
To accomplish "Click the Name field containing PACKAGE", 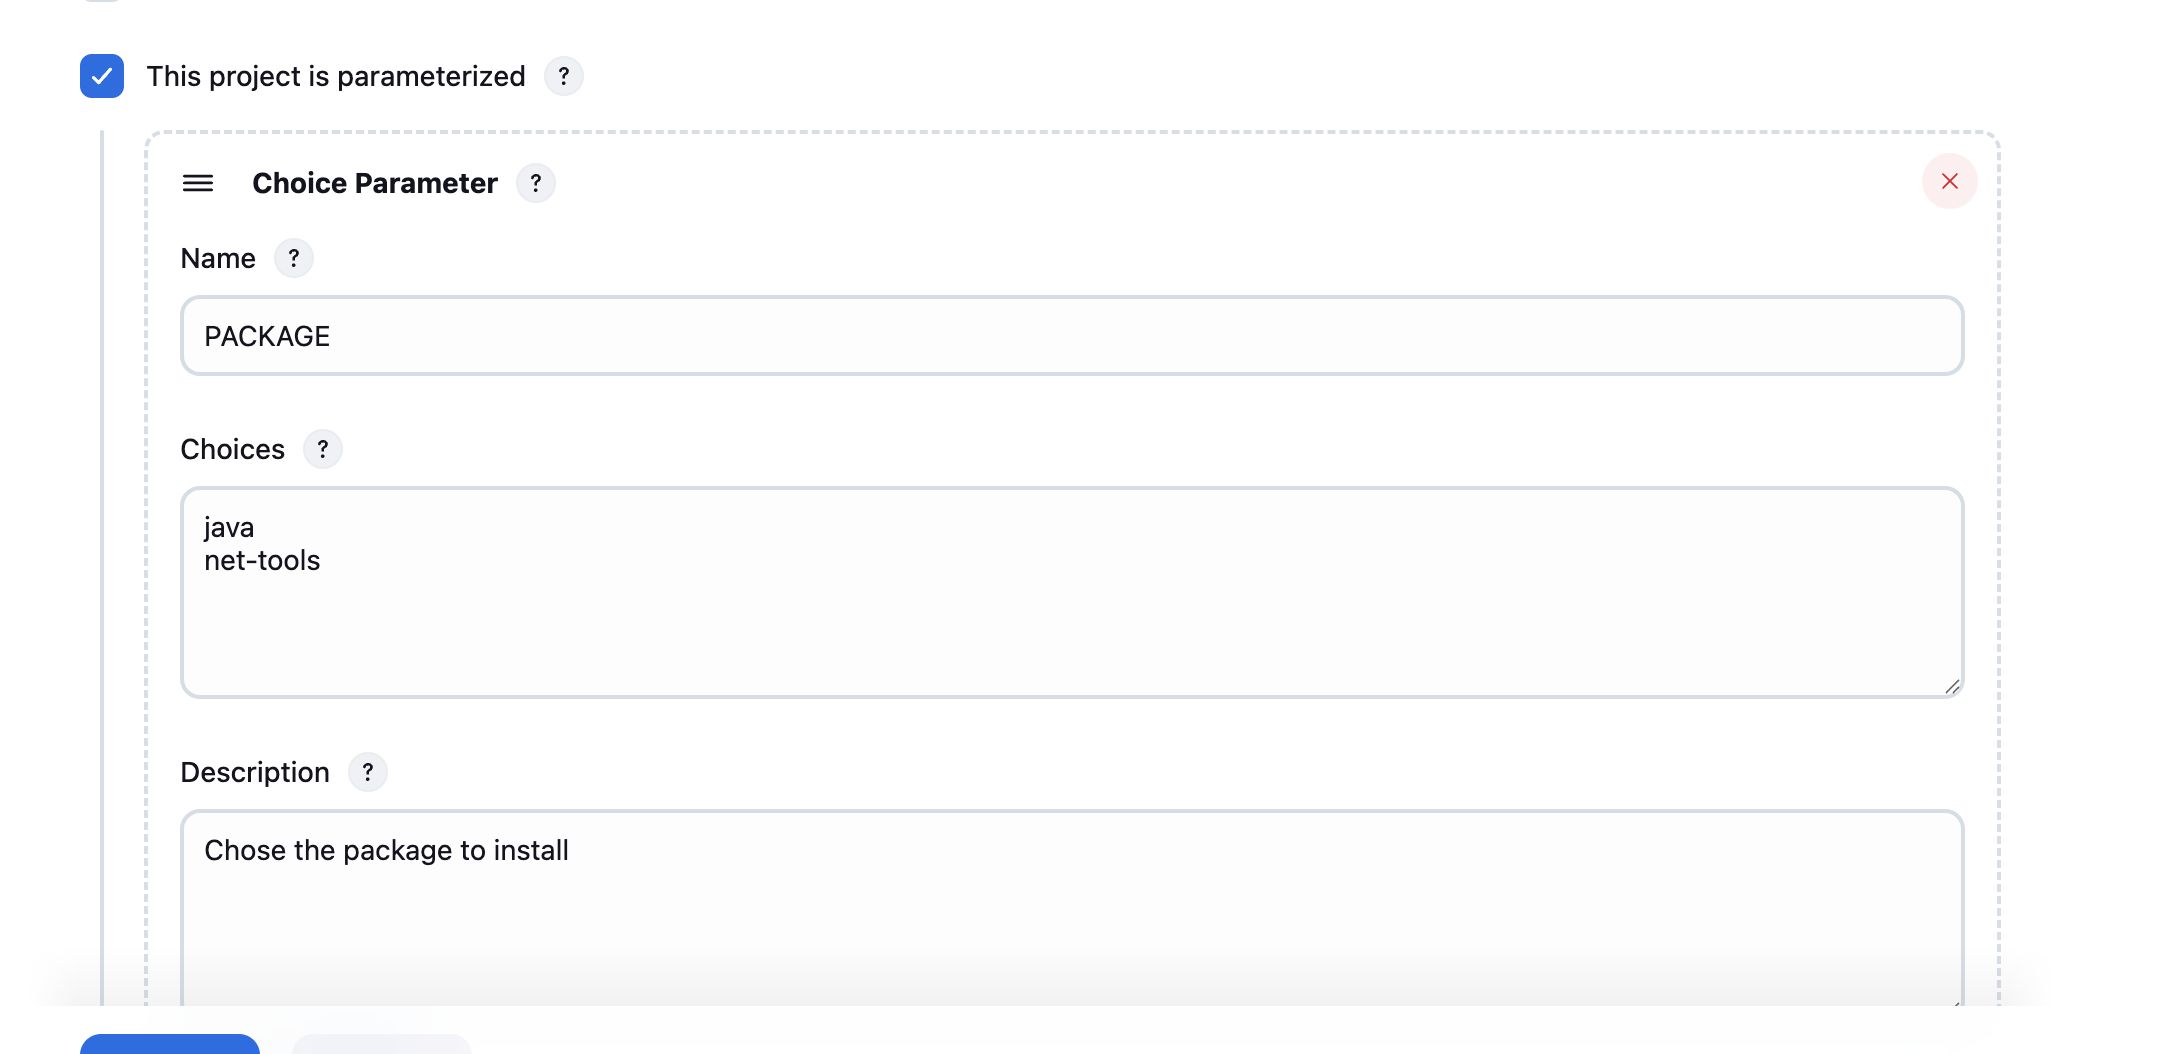I will [x=1071, y=336].
